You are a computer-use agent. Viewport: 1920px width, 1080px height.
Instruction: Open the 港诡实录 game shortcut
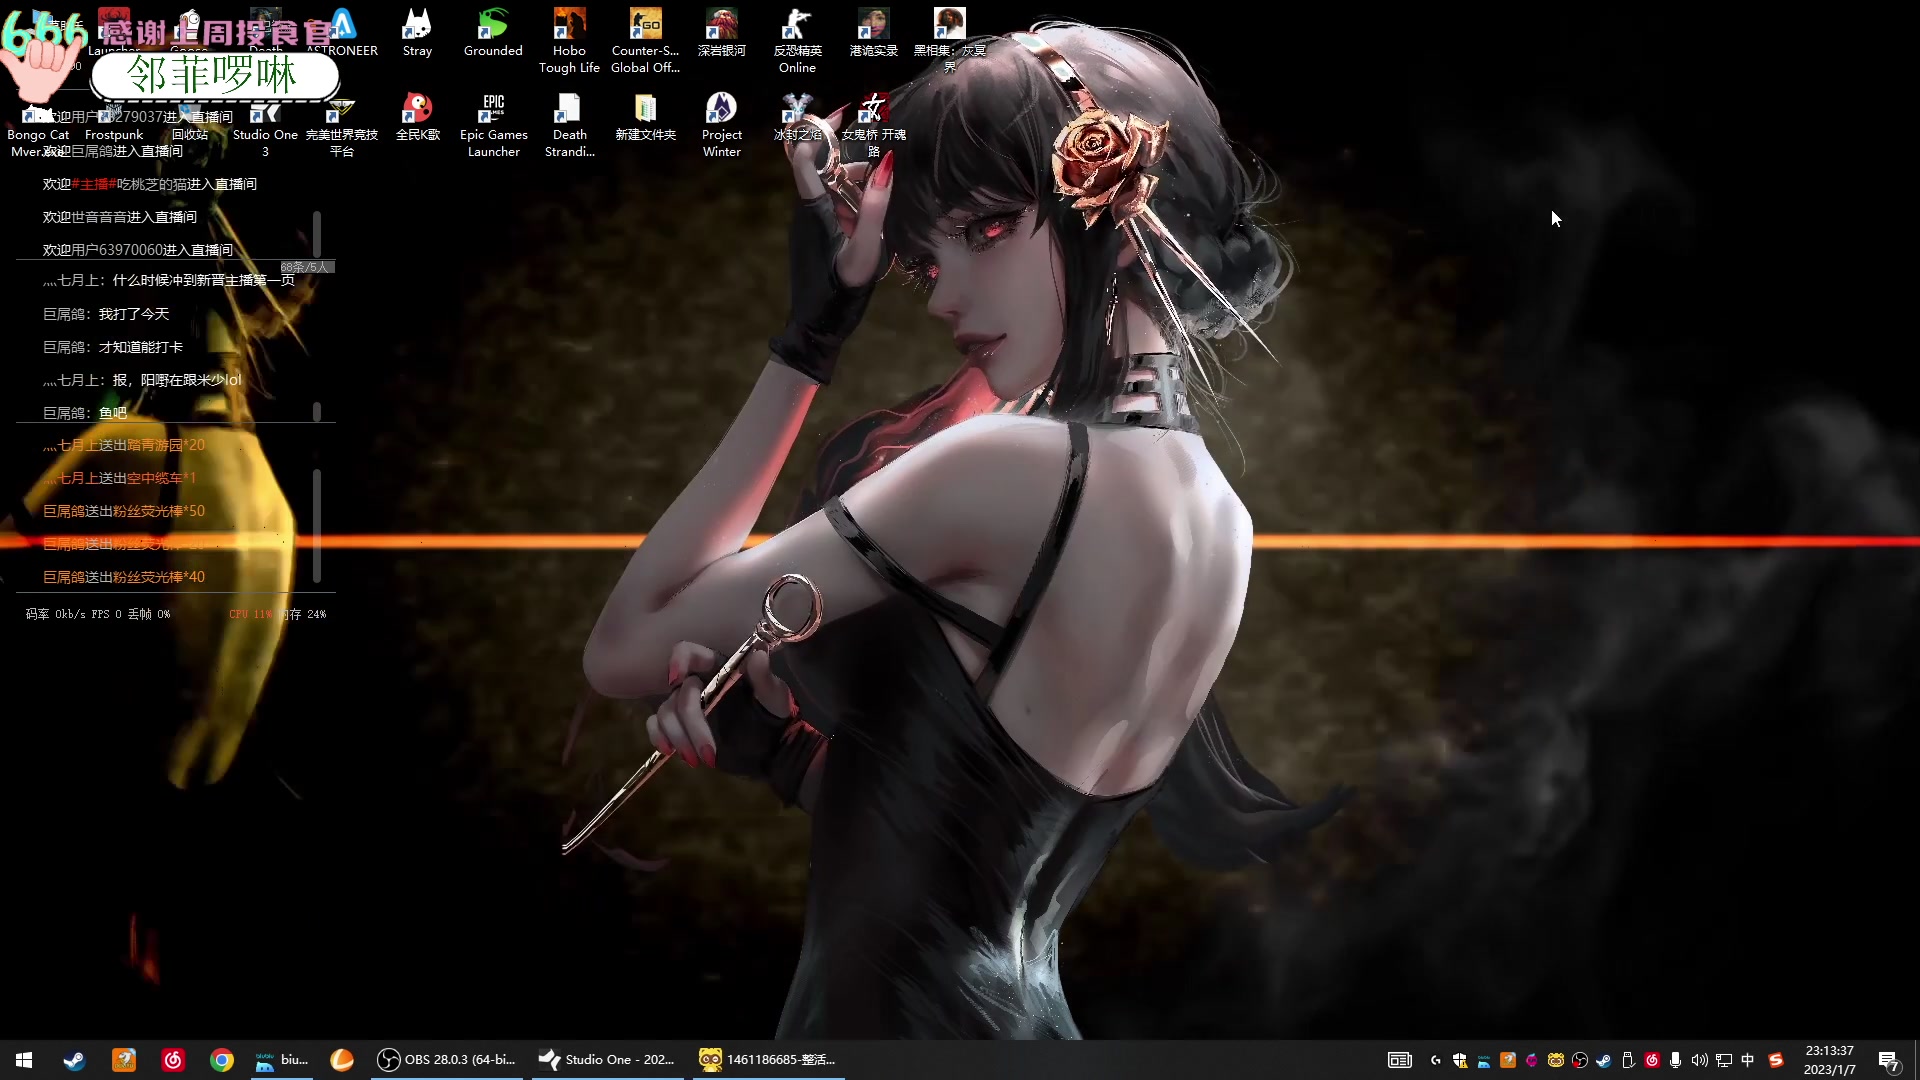coord(873,33)
